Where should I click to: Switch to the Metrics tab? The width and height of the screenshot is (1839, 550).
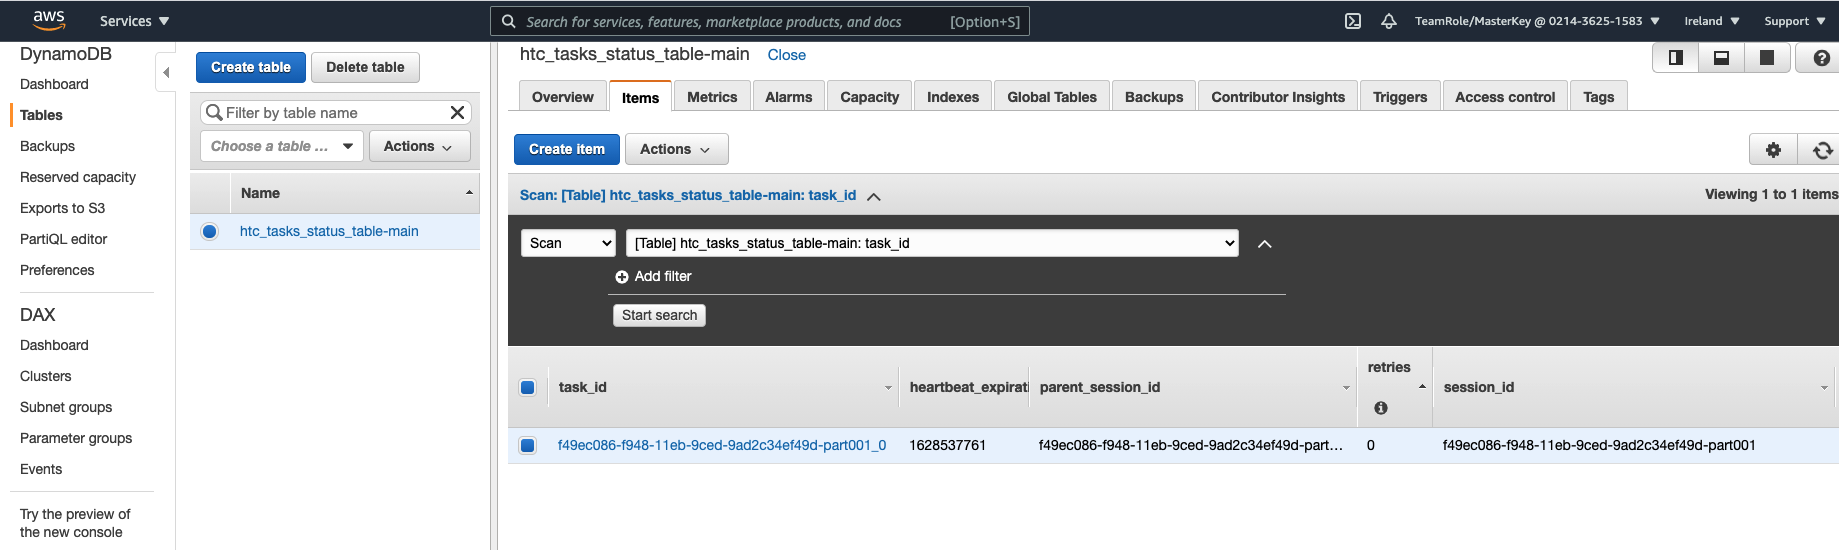pos(711,97)
